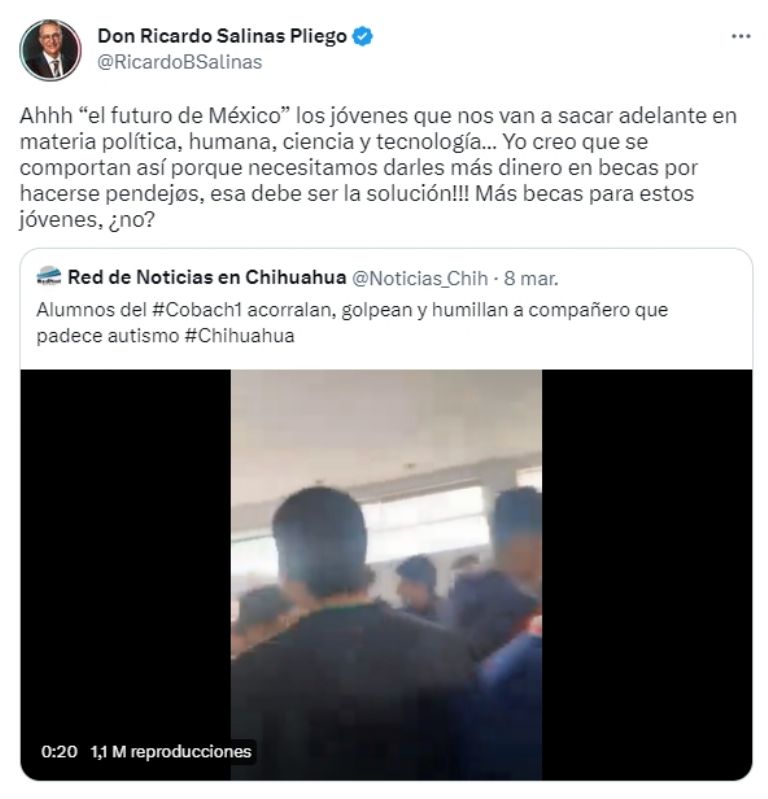Follow the #Chihuahua hashtag

[x=240, y=336]
